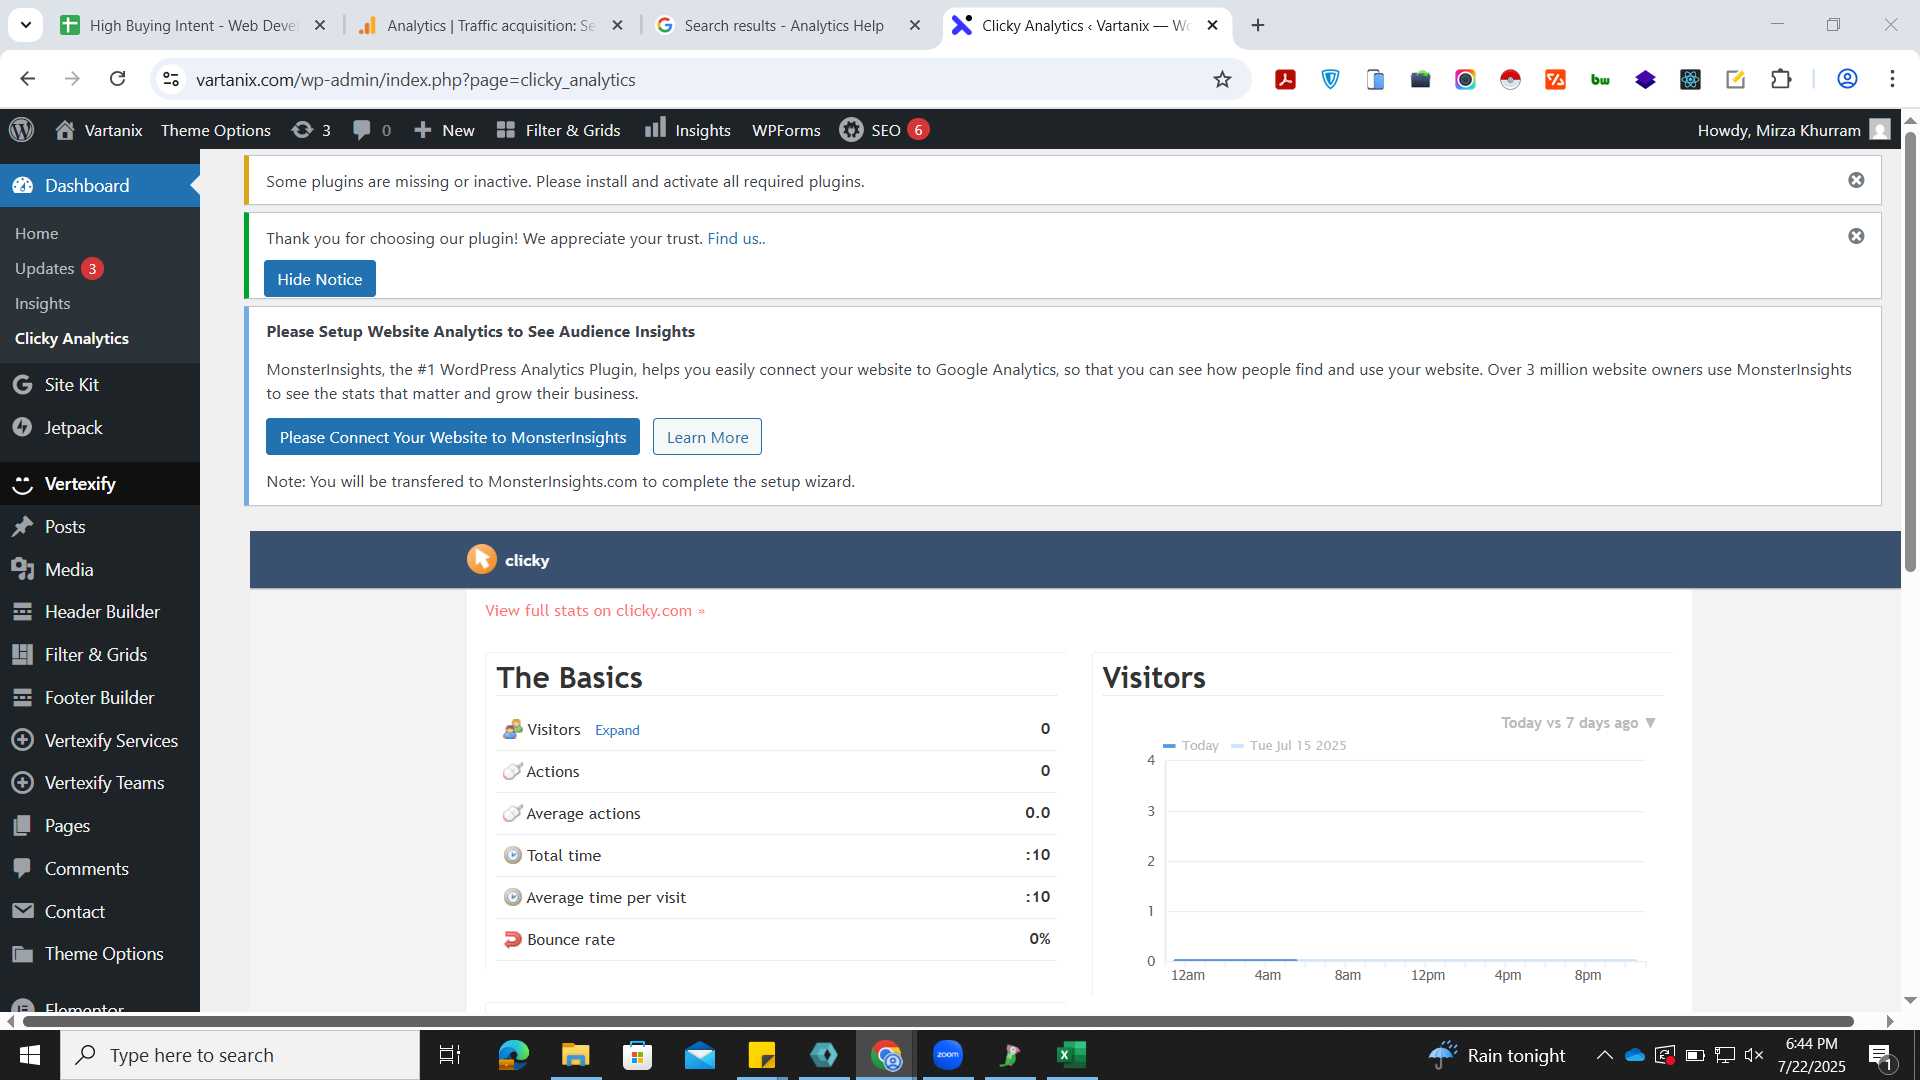Open Contact in the sidebar
Screen dimensions: 1920x1080
pyautogui.click(x=100, y=911)
